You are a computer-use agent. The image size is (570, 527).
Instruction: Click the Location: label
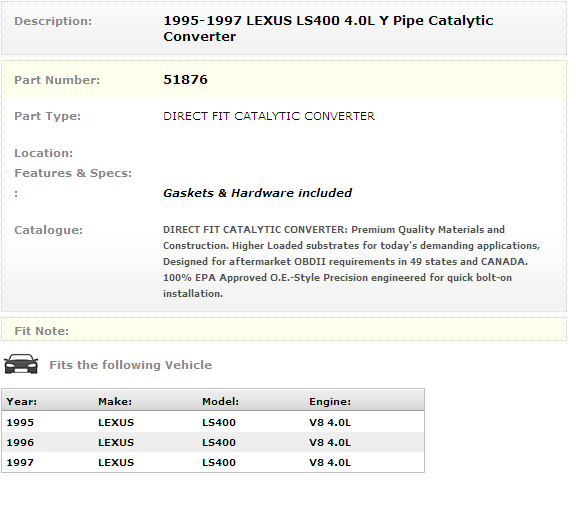[x=44, y=153]
